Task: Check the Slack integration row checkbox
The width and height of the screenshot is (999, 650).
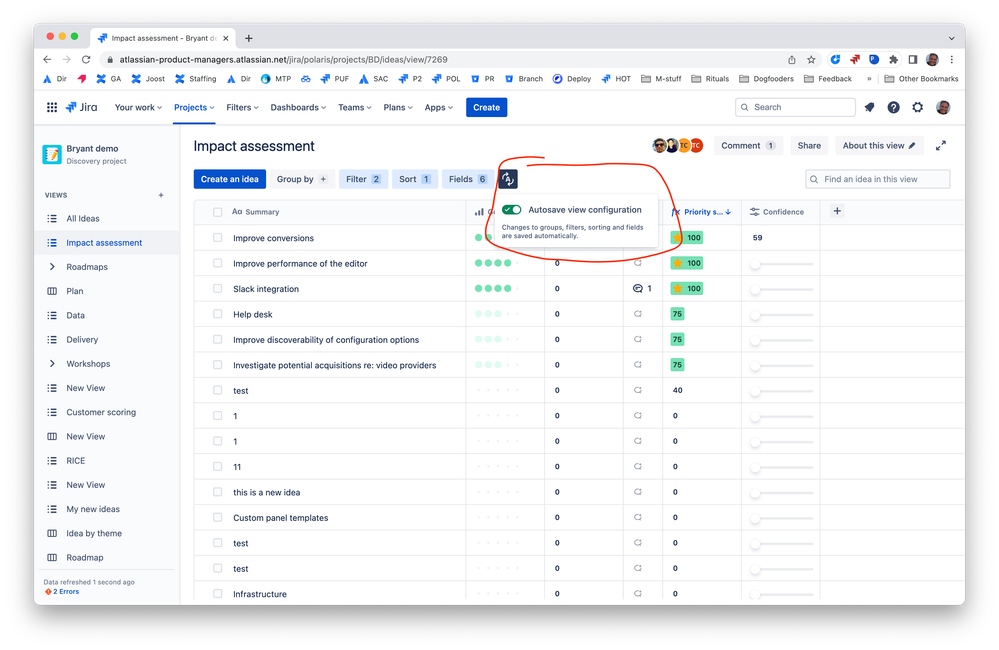Action: pyautogui.click(x=217, y=289)
